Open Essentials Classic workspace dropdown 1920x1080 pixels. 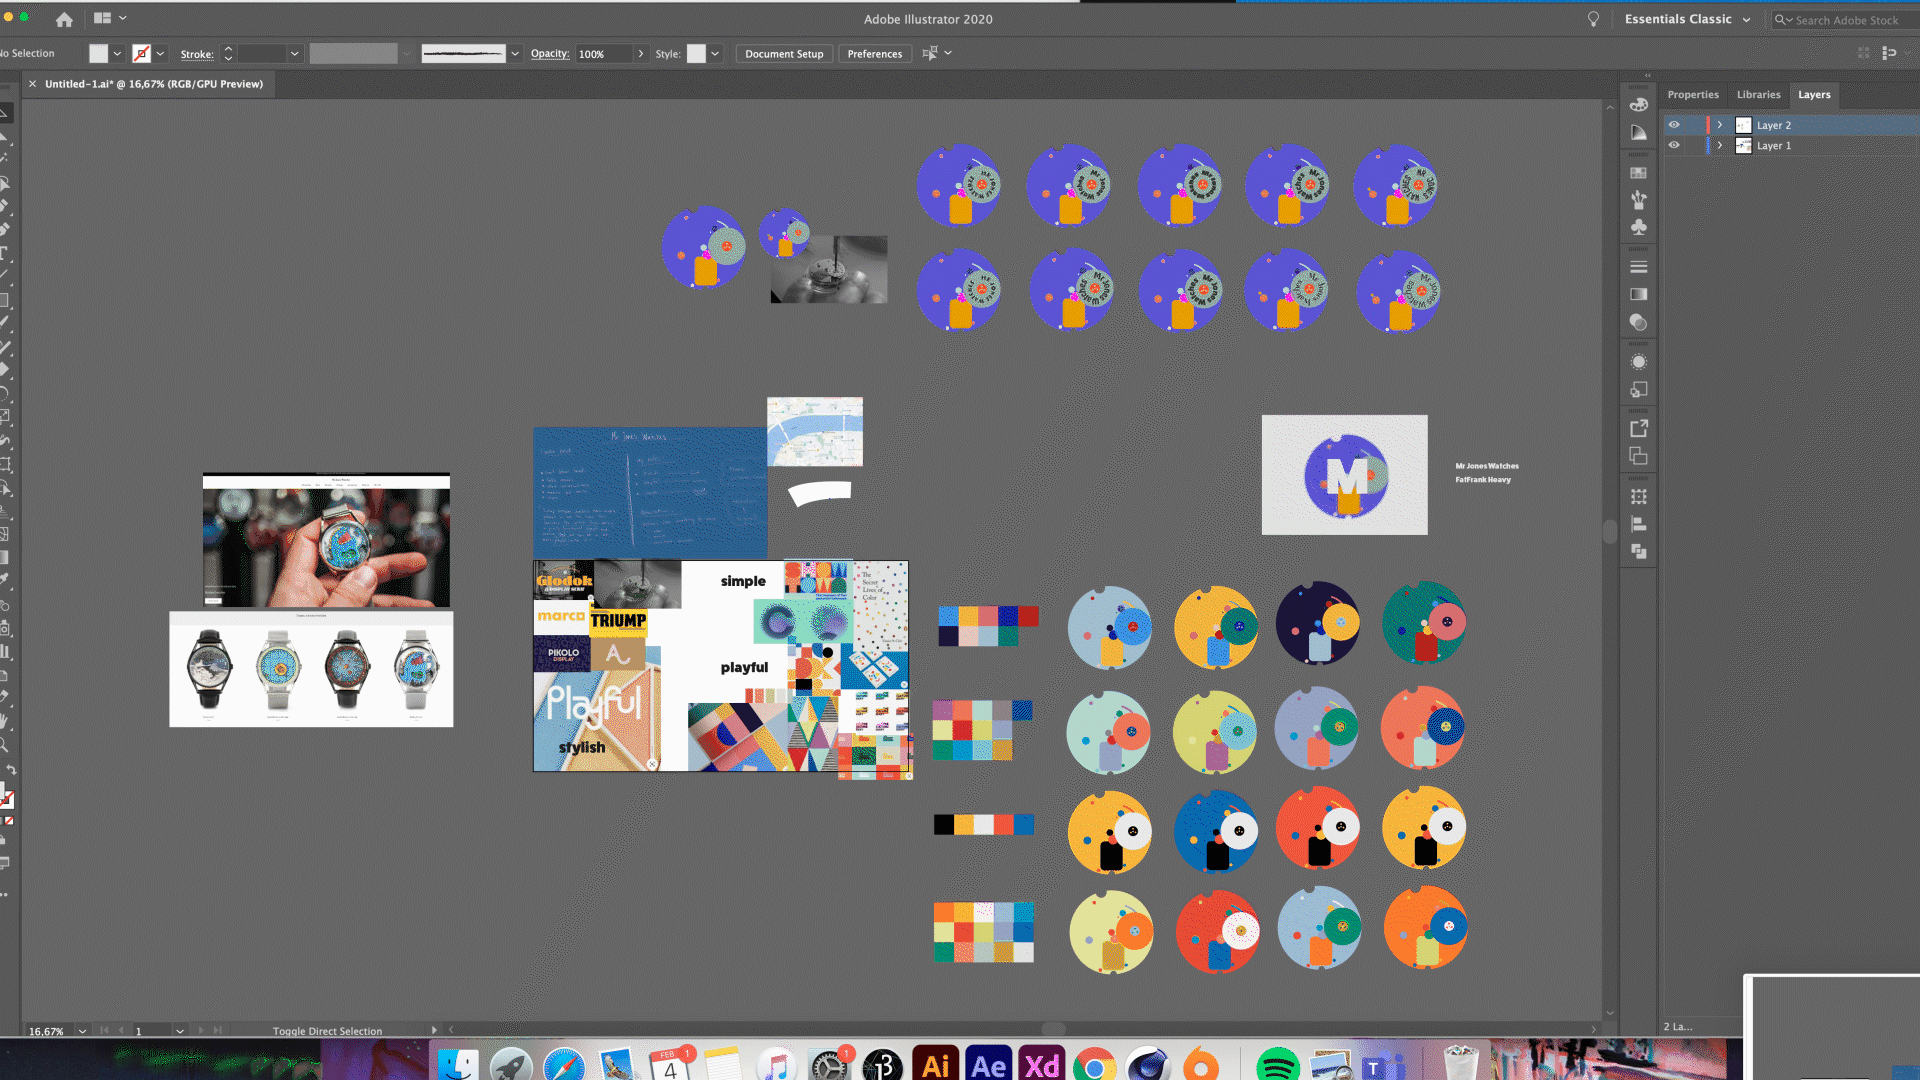(x=1746, y=19)
